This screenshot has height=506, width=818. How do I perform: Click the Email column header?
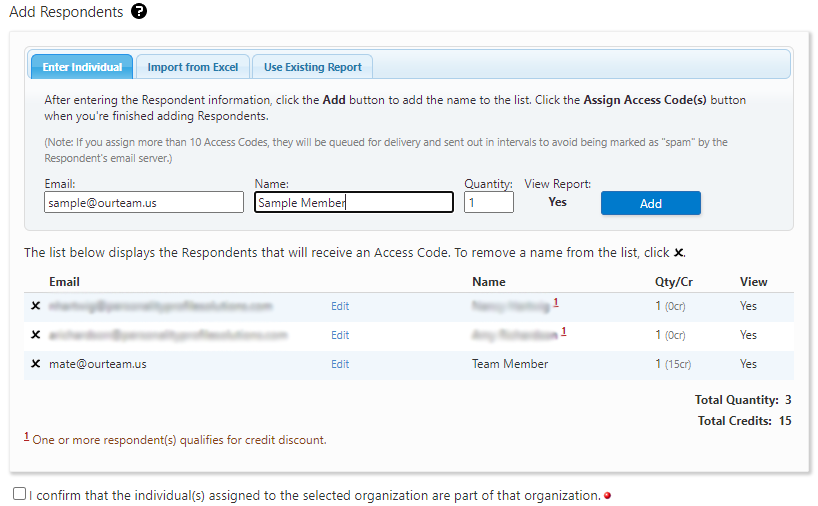point(64,282)
